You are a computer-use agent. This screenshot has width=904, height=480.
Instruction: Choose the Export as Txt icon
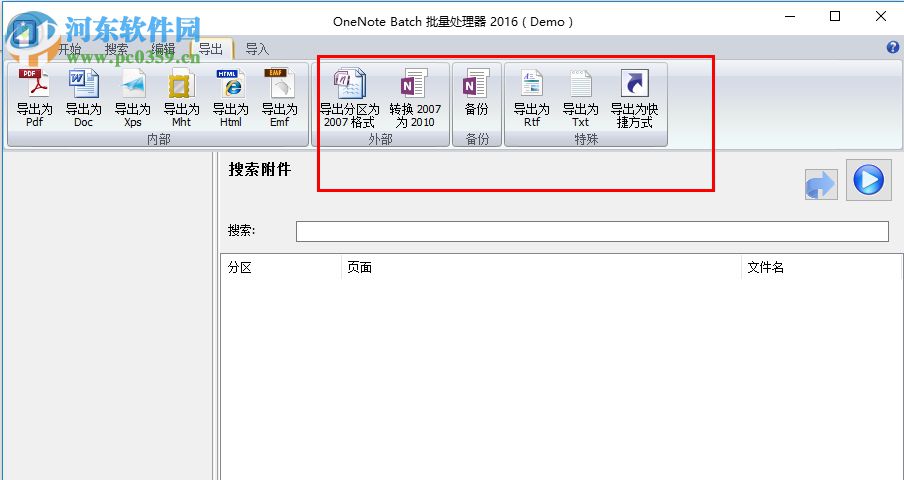click(x=581, y=97)
